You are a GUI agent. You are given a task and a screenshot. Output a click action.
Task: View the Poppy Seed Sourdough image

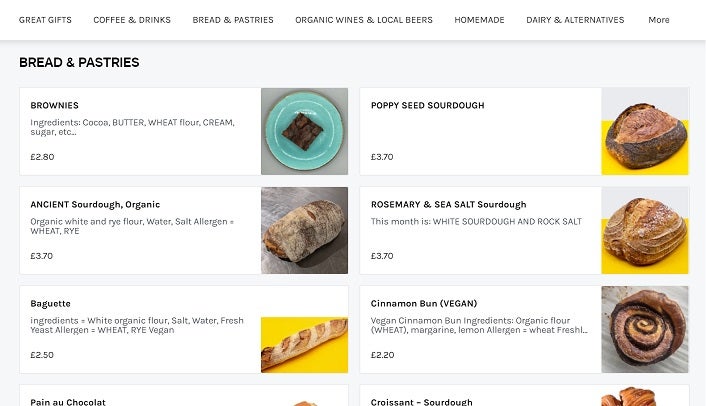click(644, 131)
